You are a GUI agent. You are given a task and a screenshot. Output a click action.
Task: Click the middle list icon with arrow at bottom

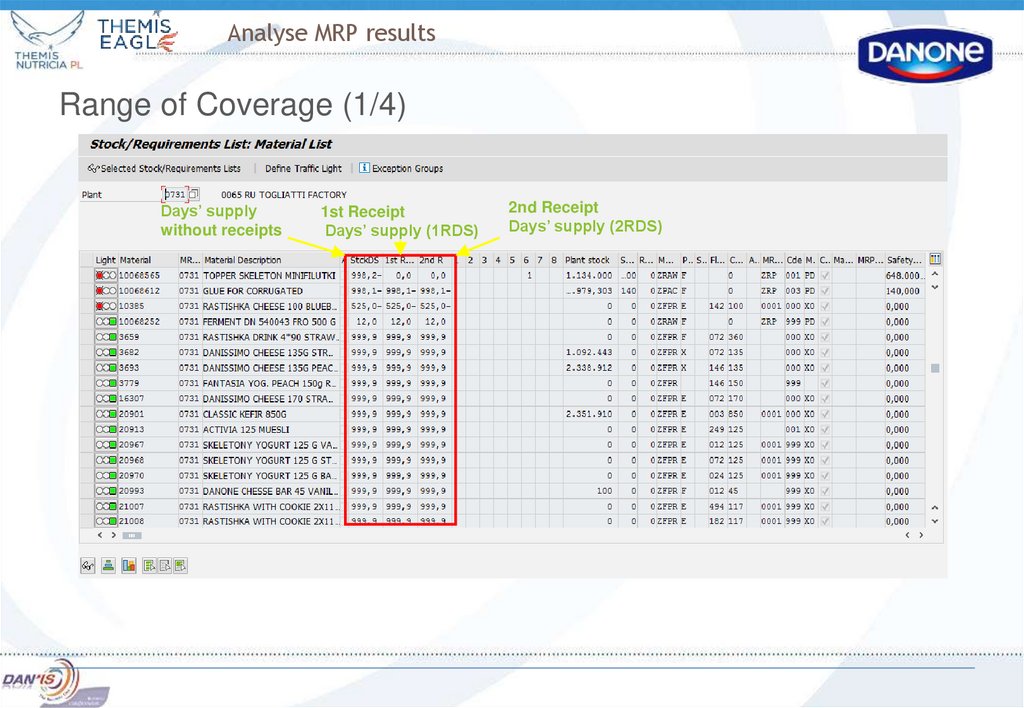[164, 566]
